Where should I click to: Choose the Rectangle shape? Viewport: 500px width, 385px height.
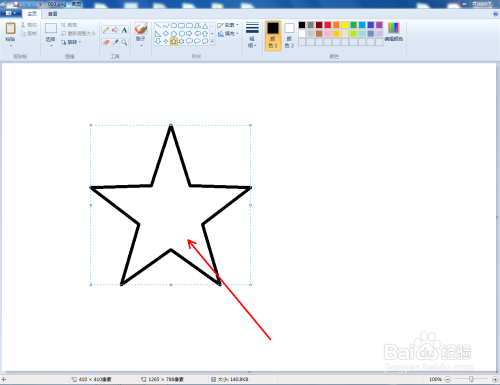coord(181,26)
